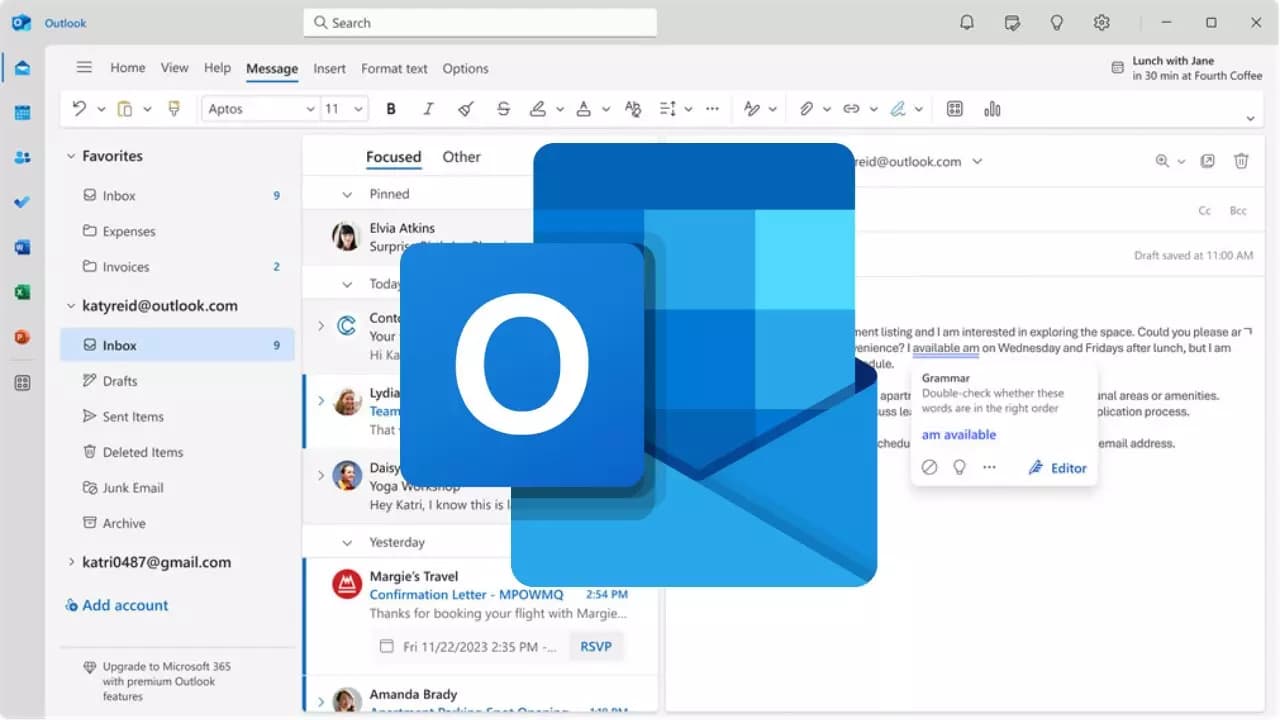Accept the 'am available' suggestion
Screen dimensions: 1280x720
coord(959,435)
